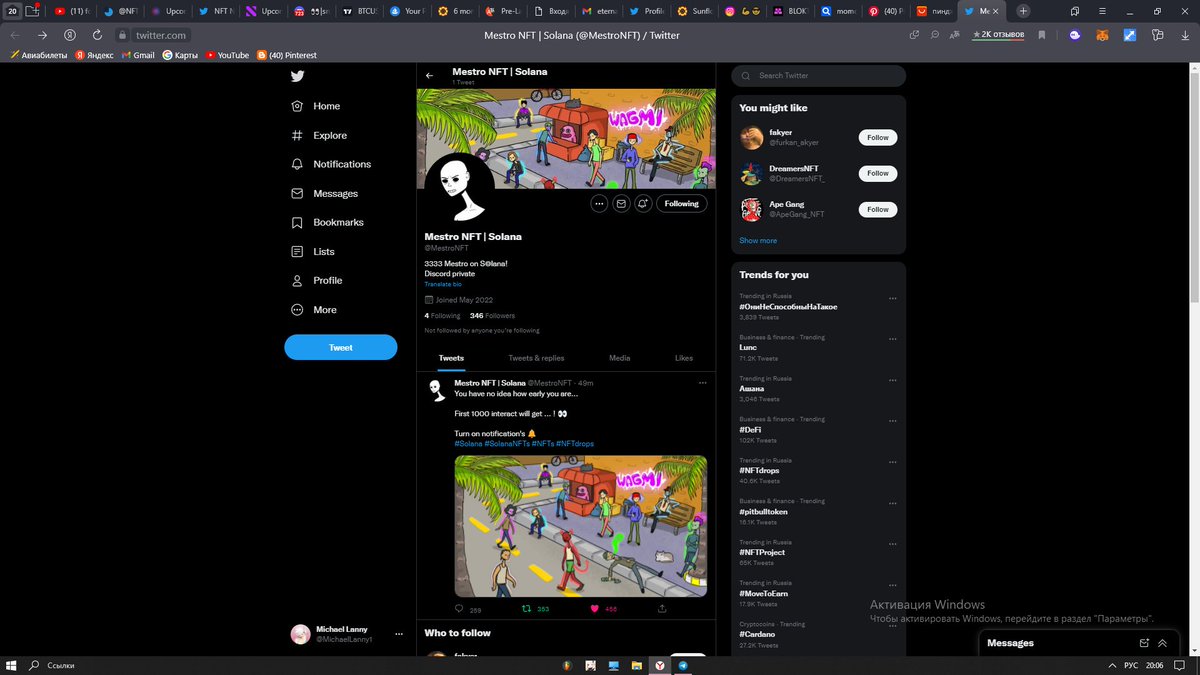Compose new message in Messages drawer
Screen dimensions: 1200x675
coord(1144,643)
